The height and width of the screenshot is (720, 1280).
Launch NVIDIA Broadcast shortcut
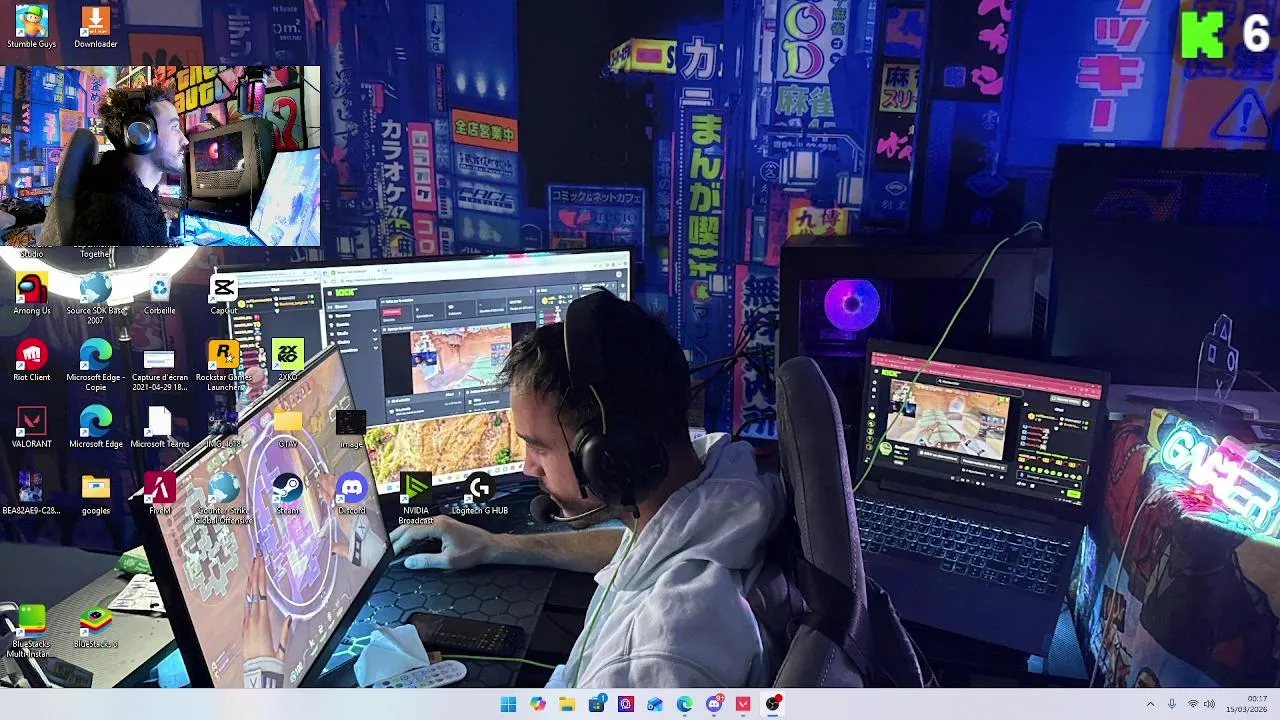pyautogui.click(x=416, y=498)
